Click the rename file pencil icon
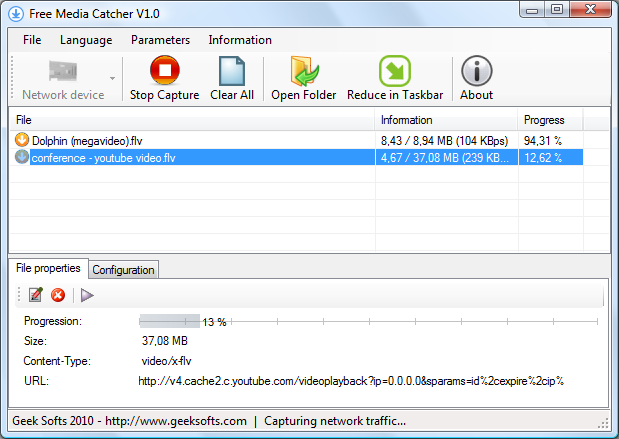Screen dimensions: 619x439 pos(36,295)
